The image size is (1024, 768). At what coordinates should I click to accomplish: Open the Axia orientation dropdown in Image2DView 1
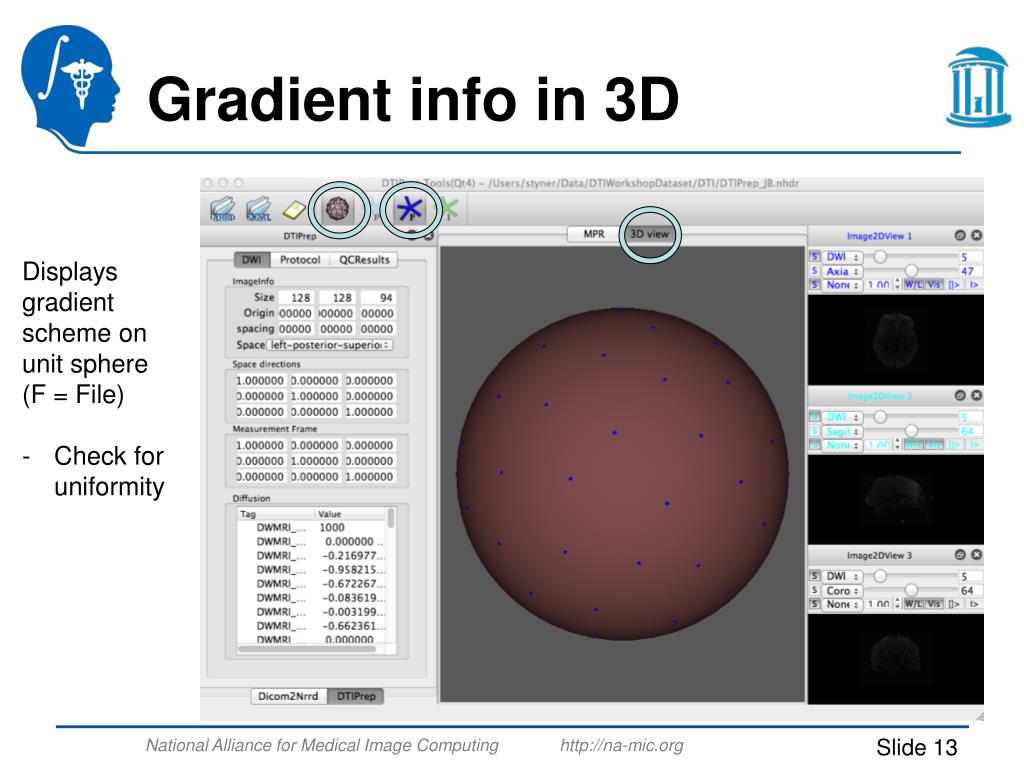tap(842, 271)
